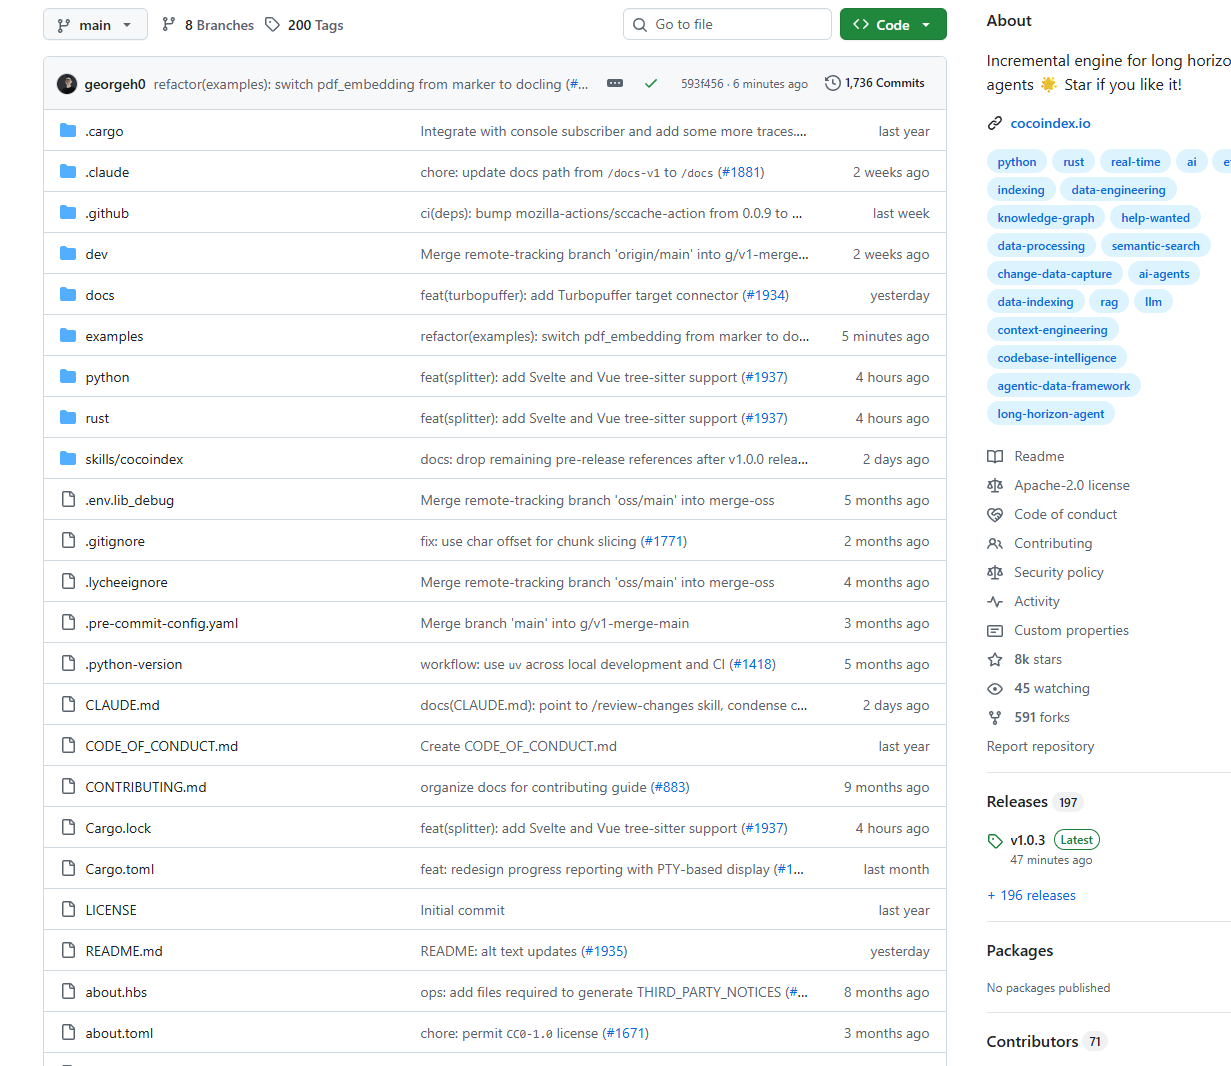The width and height of the screenshot is (1231, 1066).
Task: Open the CLAUDE.md file
Action: click(x=122, y=705)
